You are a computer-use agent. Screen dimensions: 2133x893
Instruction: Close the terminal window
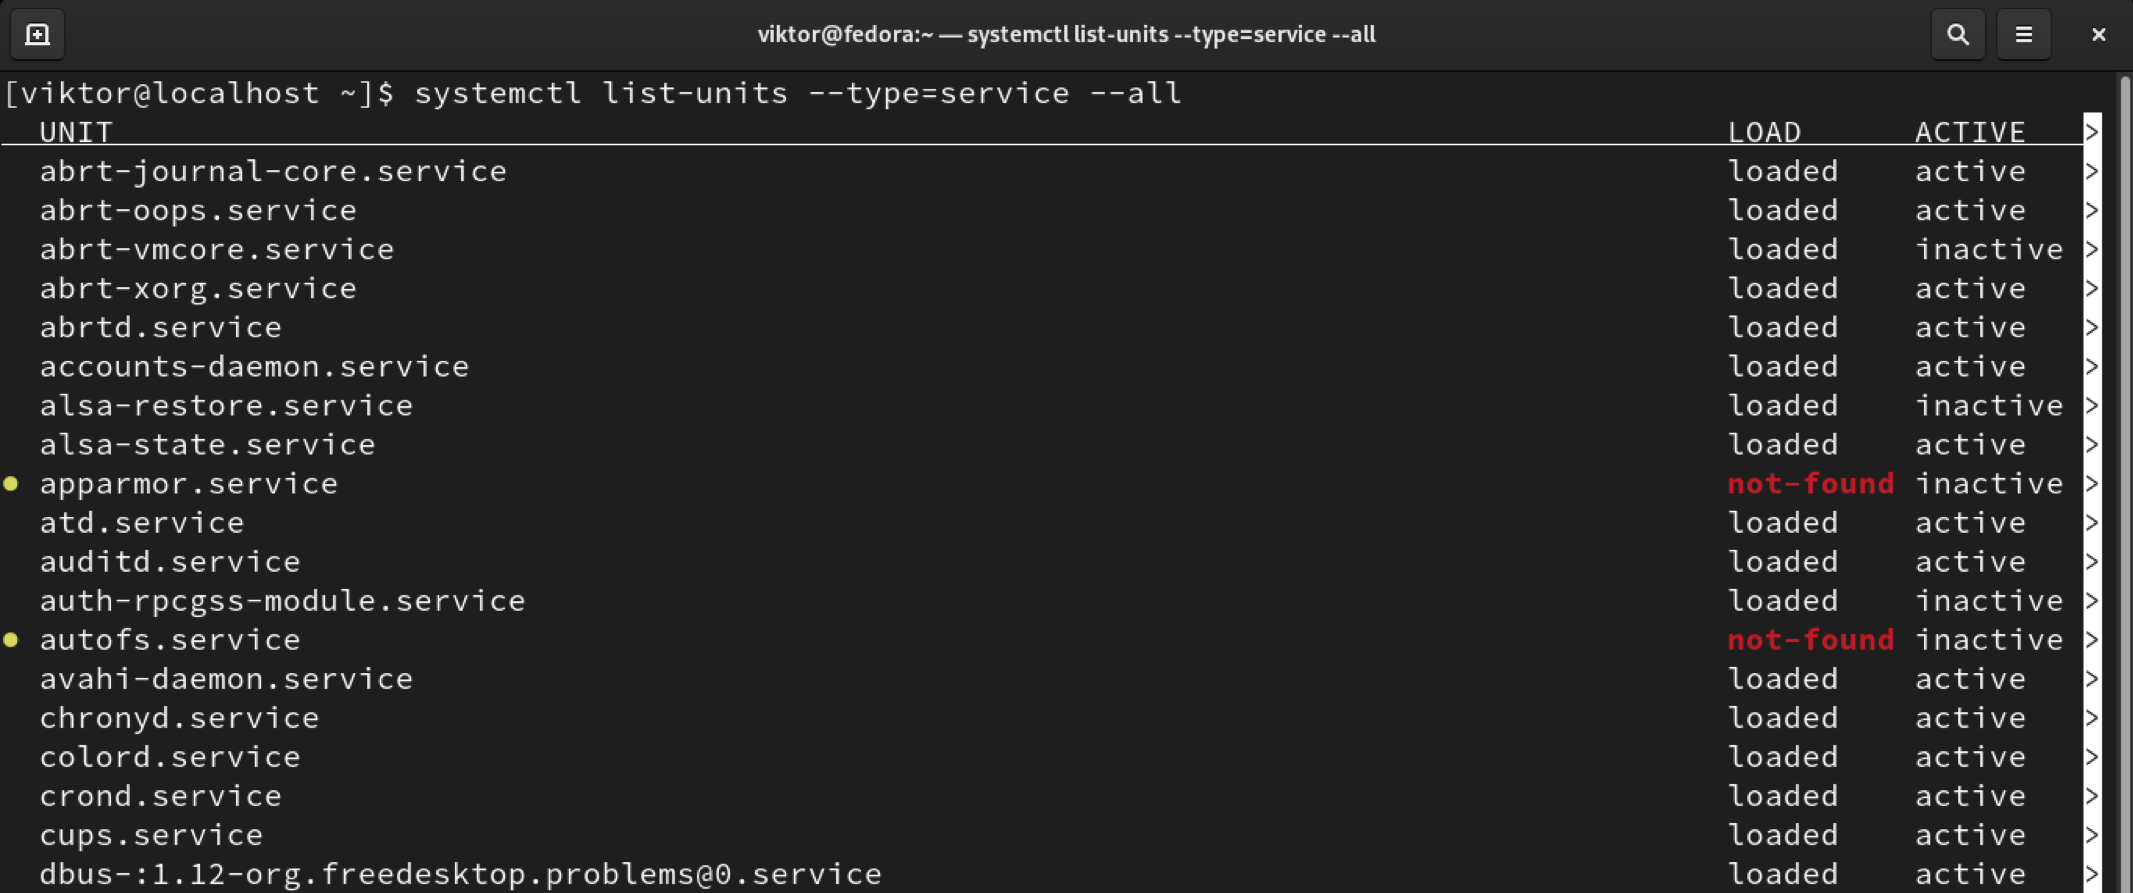click(x=2098, y=35)
